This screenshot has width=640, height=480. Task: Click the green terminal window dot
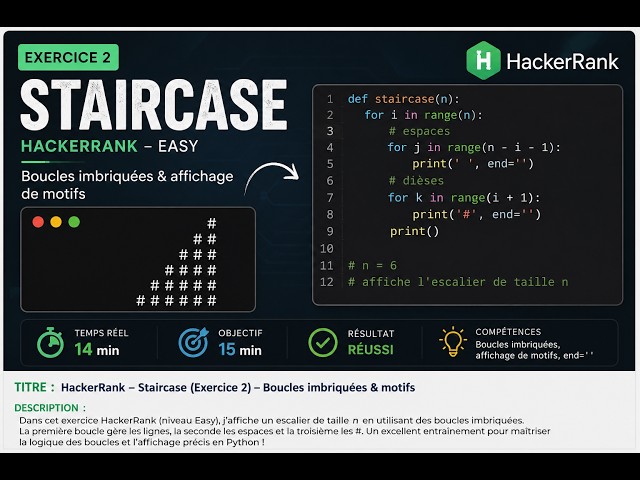coord(74,222)
